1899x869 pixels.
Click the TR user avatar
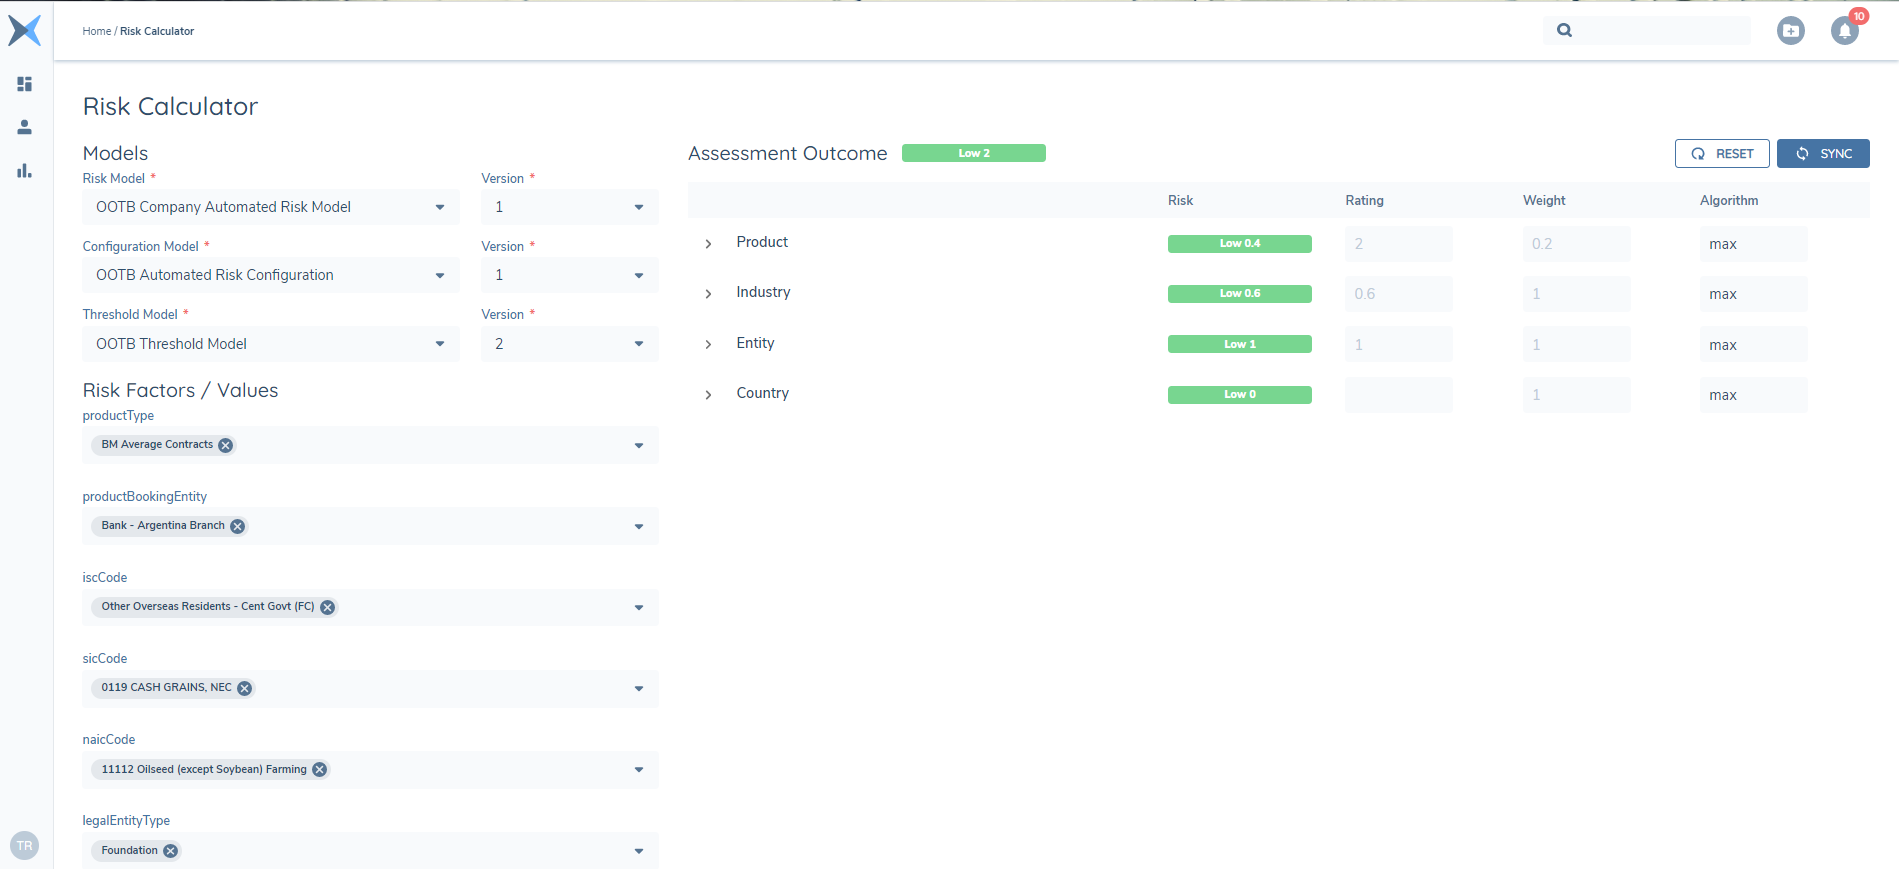coord(25,846)
